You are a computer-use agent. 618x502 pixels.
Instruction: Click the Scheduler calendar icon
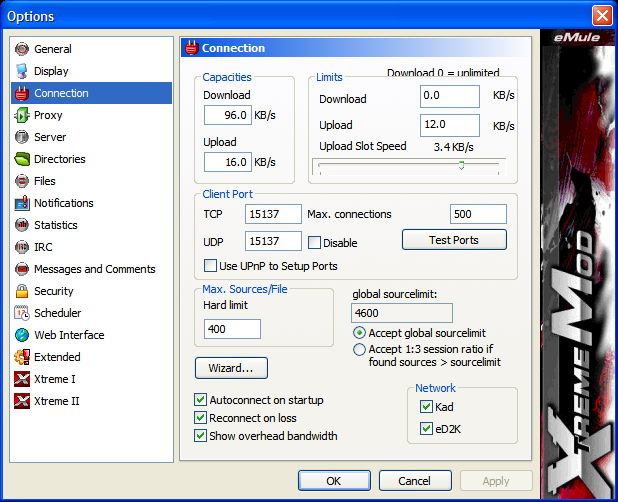click(22, 313)
